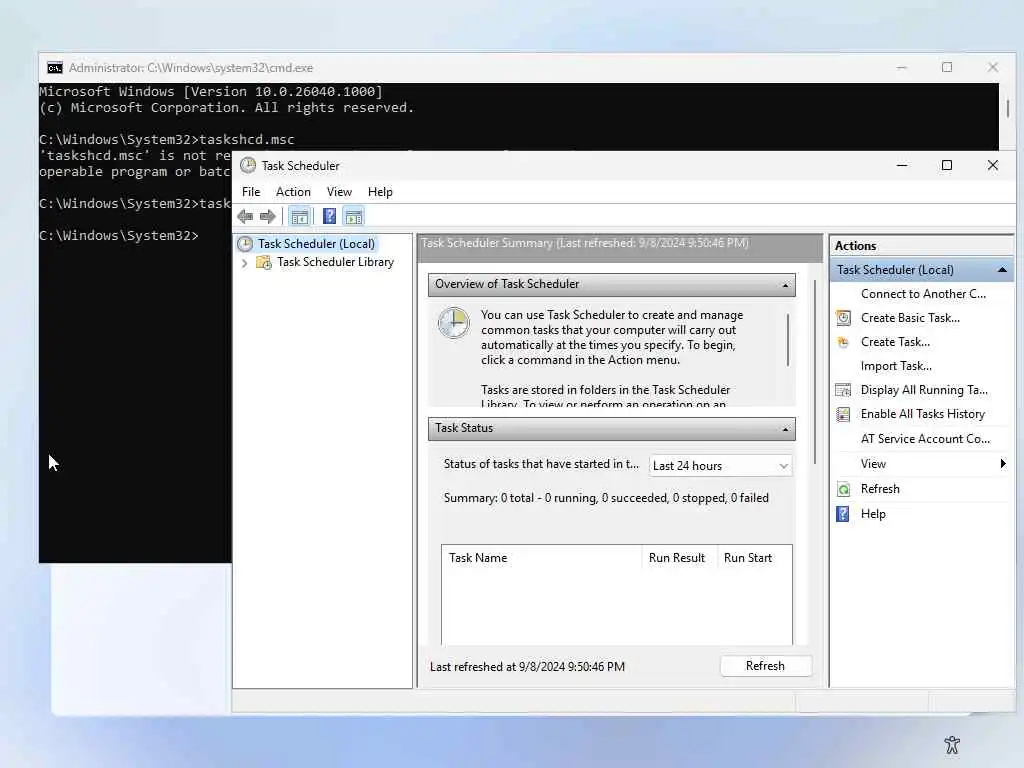Click the green Refresh icon in Actions
This screenshot has height=768, width=1024.
click(x=844, y=489)
